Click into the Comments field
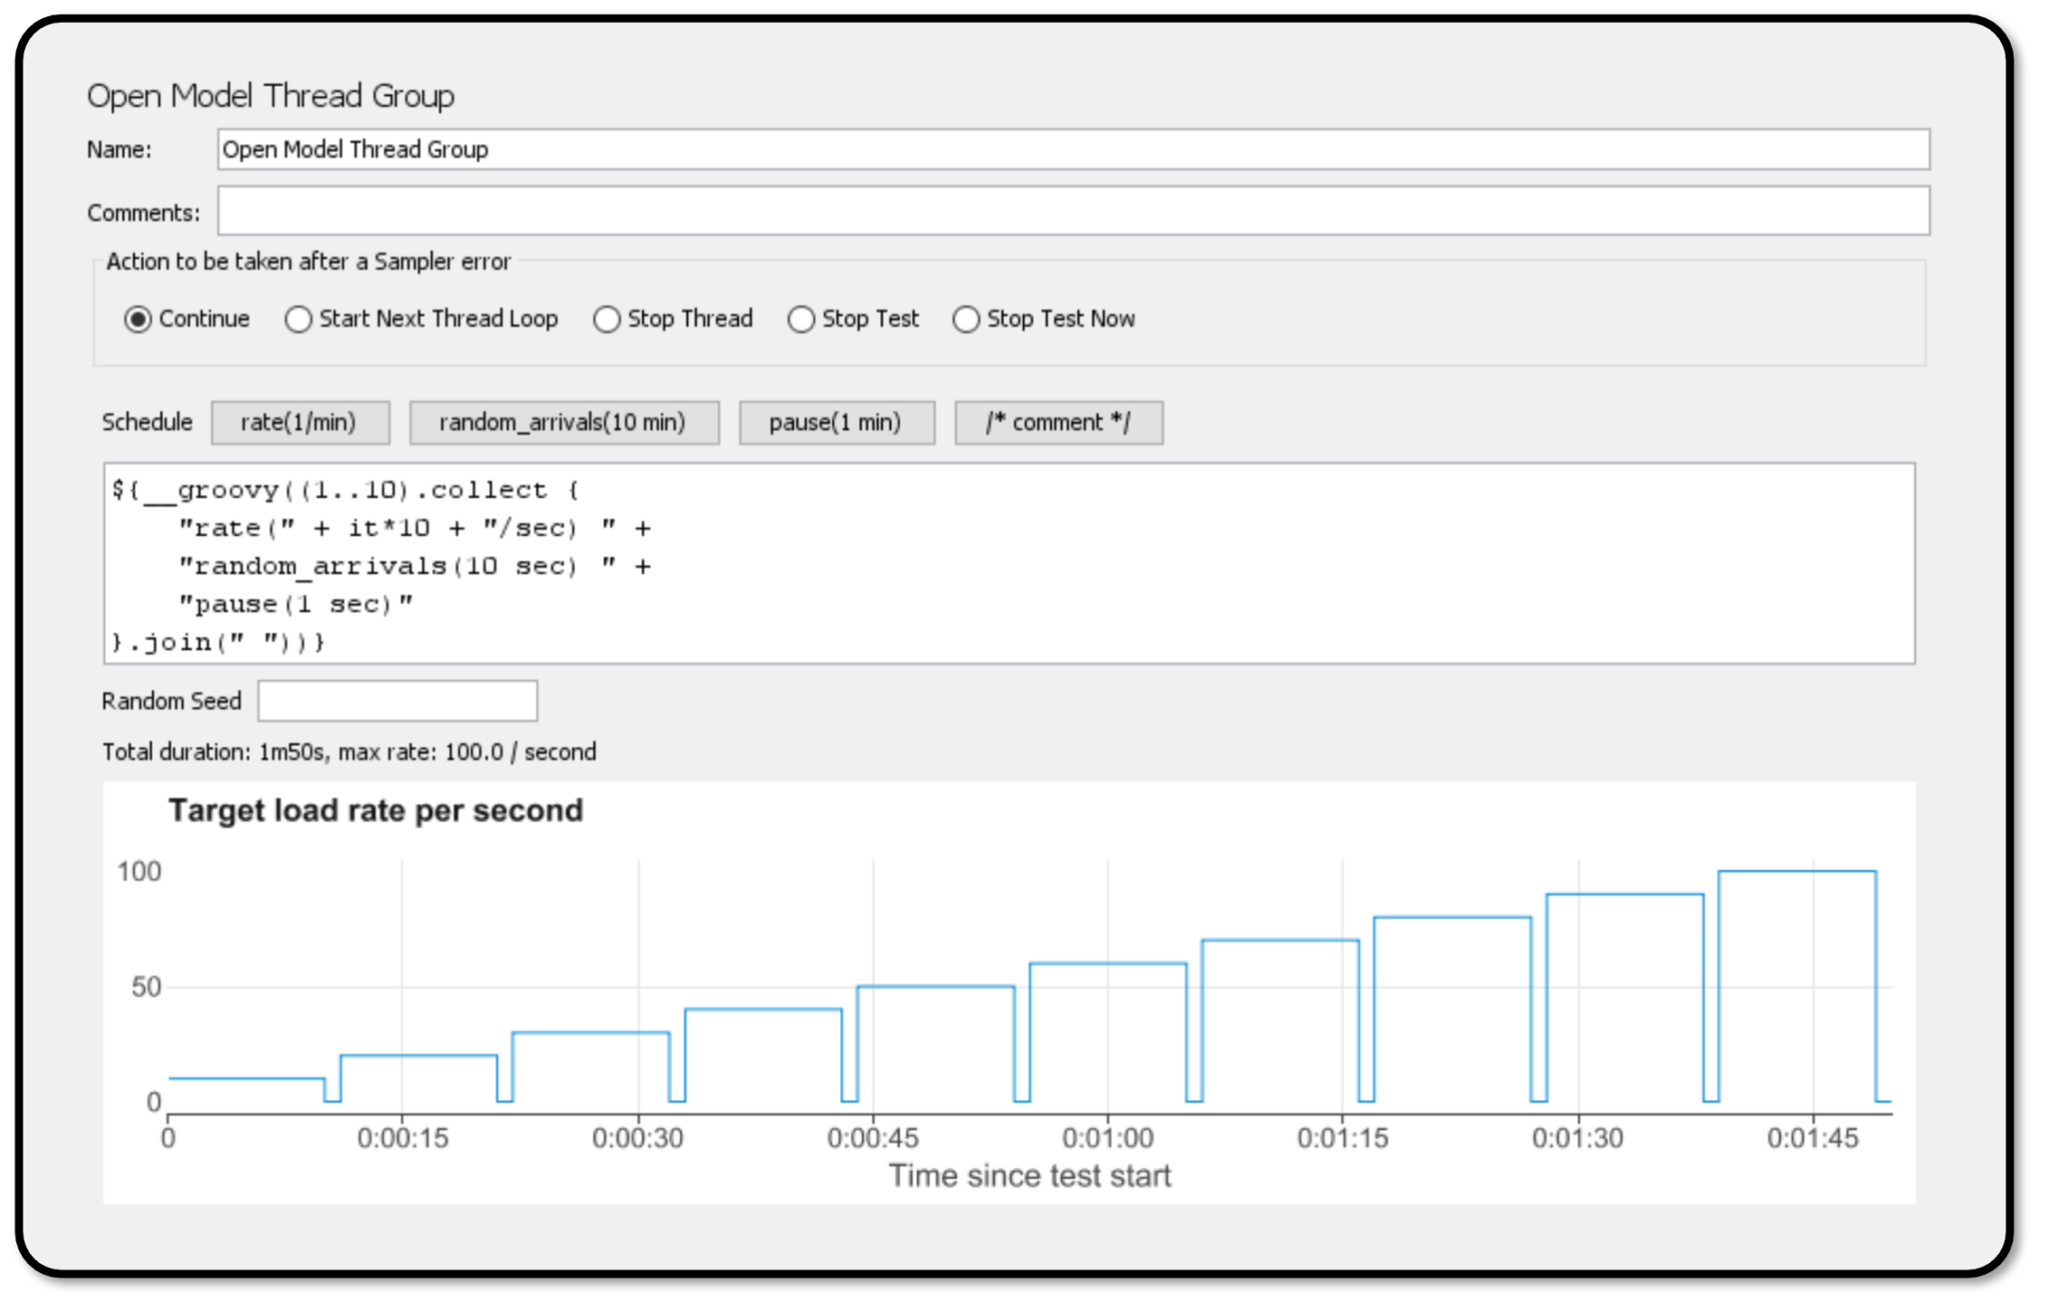 1073,211
